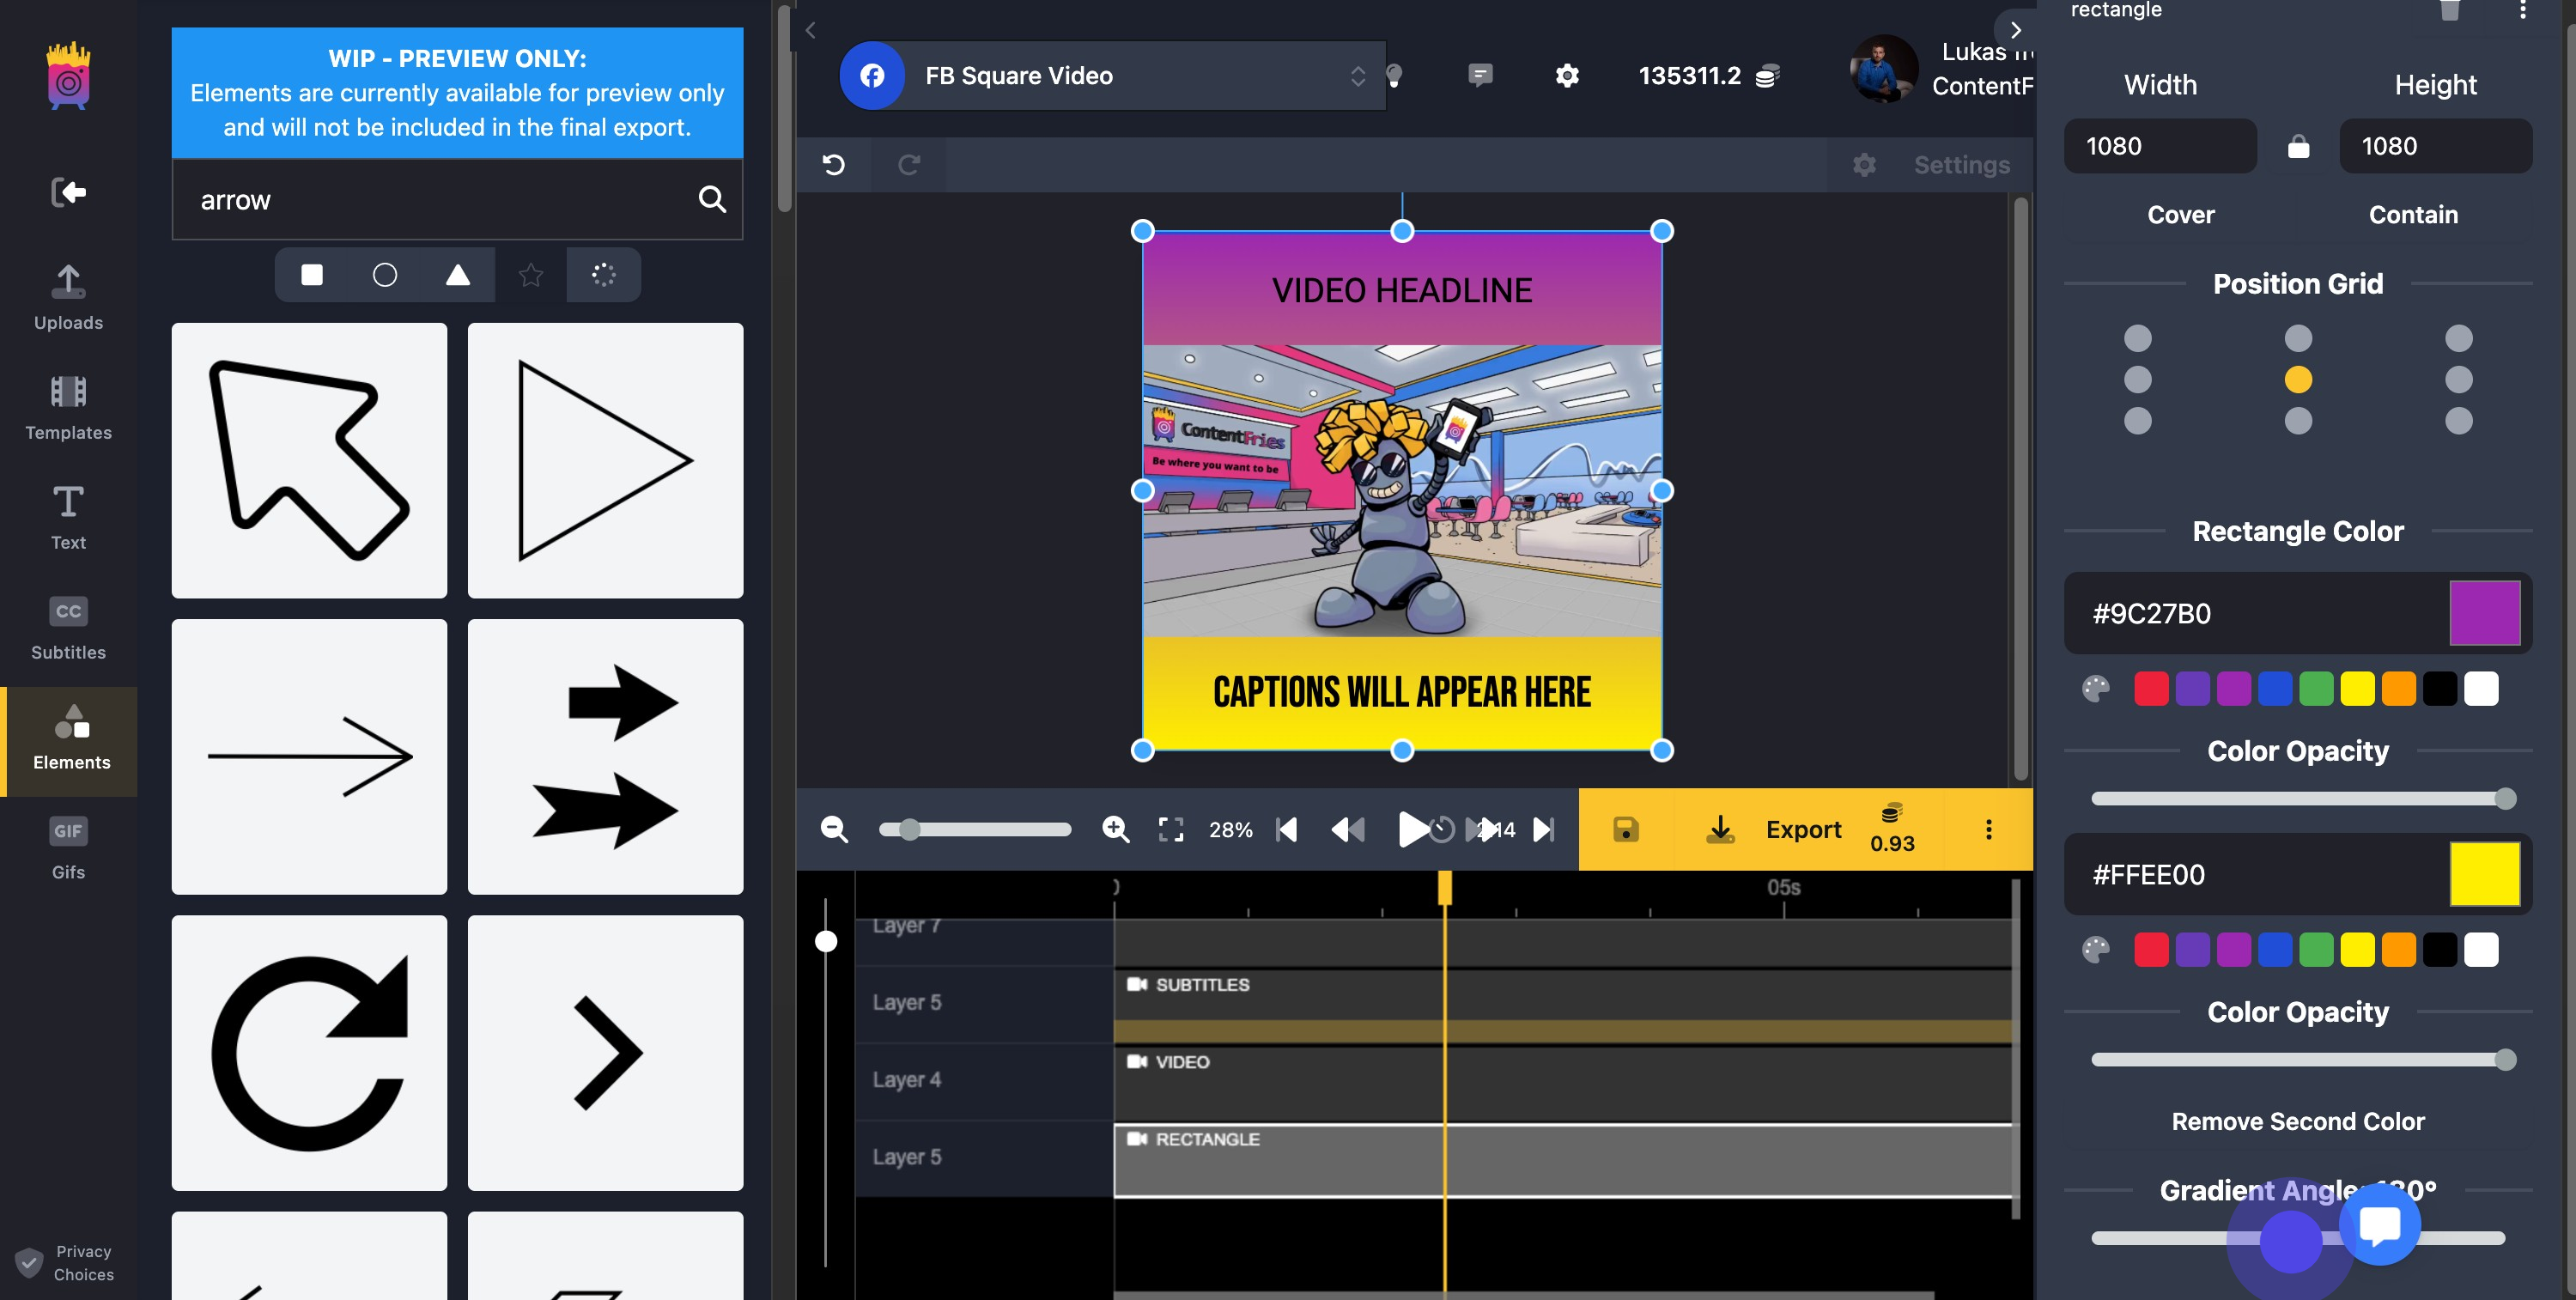Toggle the aspect ratio lock

(x=2298, y=147)
